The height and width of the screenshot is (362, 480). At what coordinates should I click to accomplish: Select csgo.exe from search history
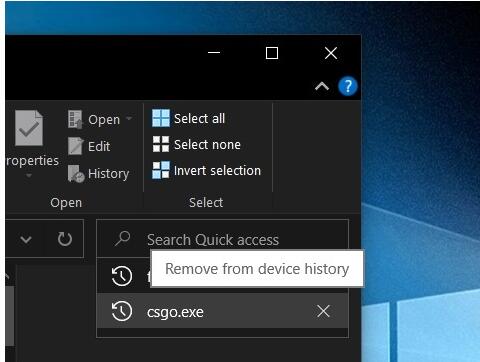[222, 311]
